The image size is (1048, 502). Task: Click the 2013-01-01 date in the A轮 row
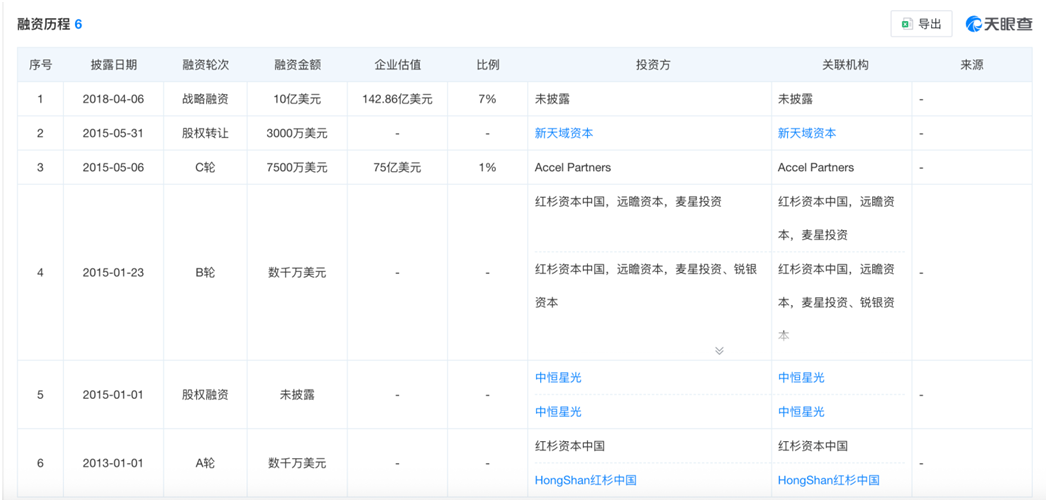coord(114,463)
